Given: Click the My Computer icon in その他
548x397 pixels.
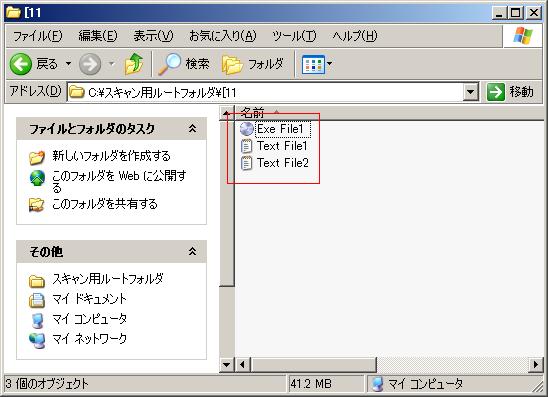Looking at the screenshot, I should 37,320.
